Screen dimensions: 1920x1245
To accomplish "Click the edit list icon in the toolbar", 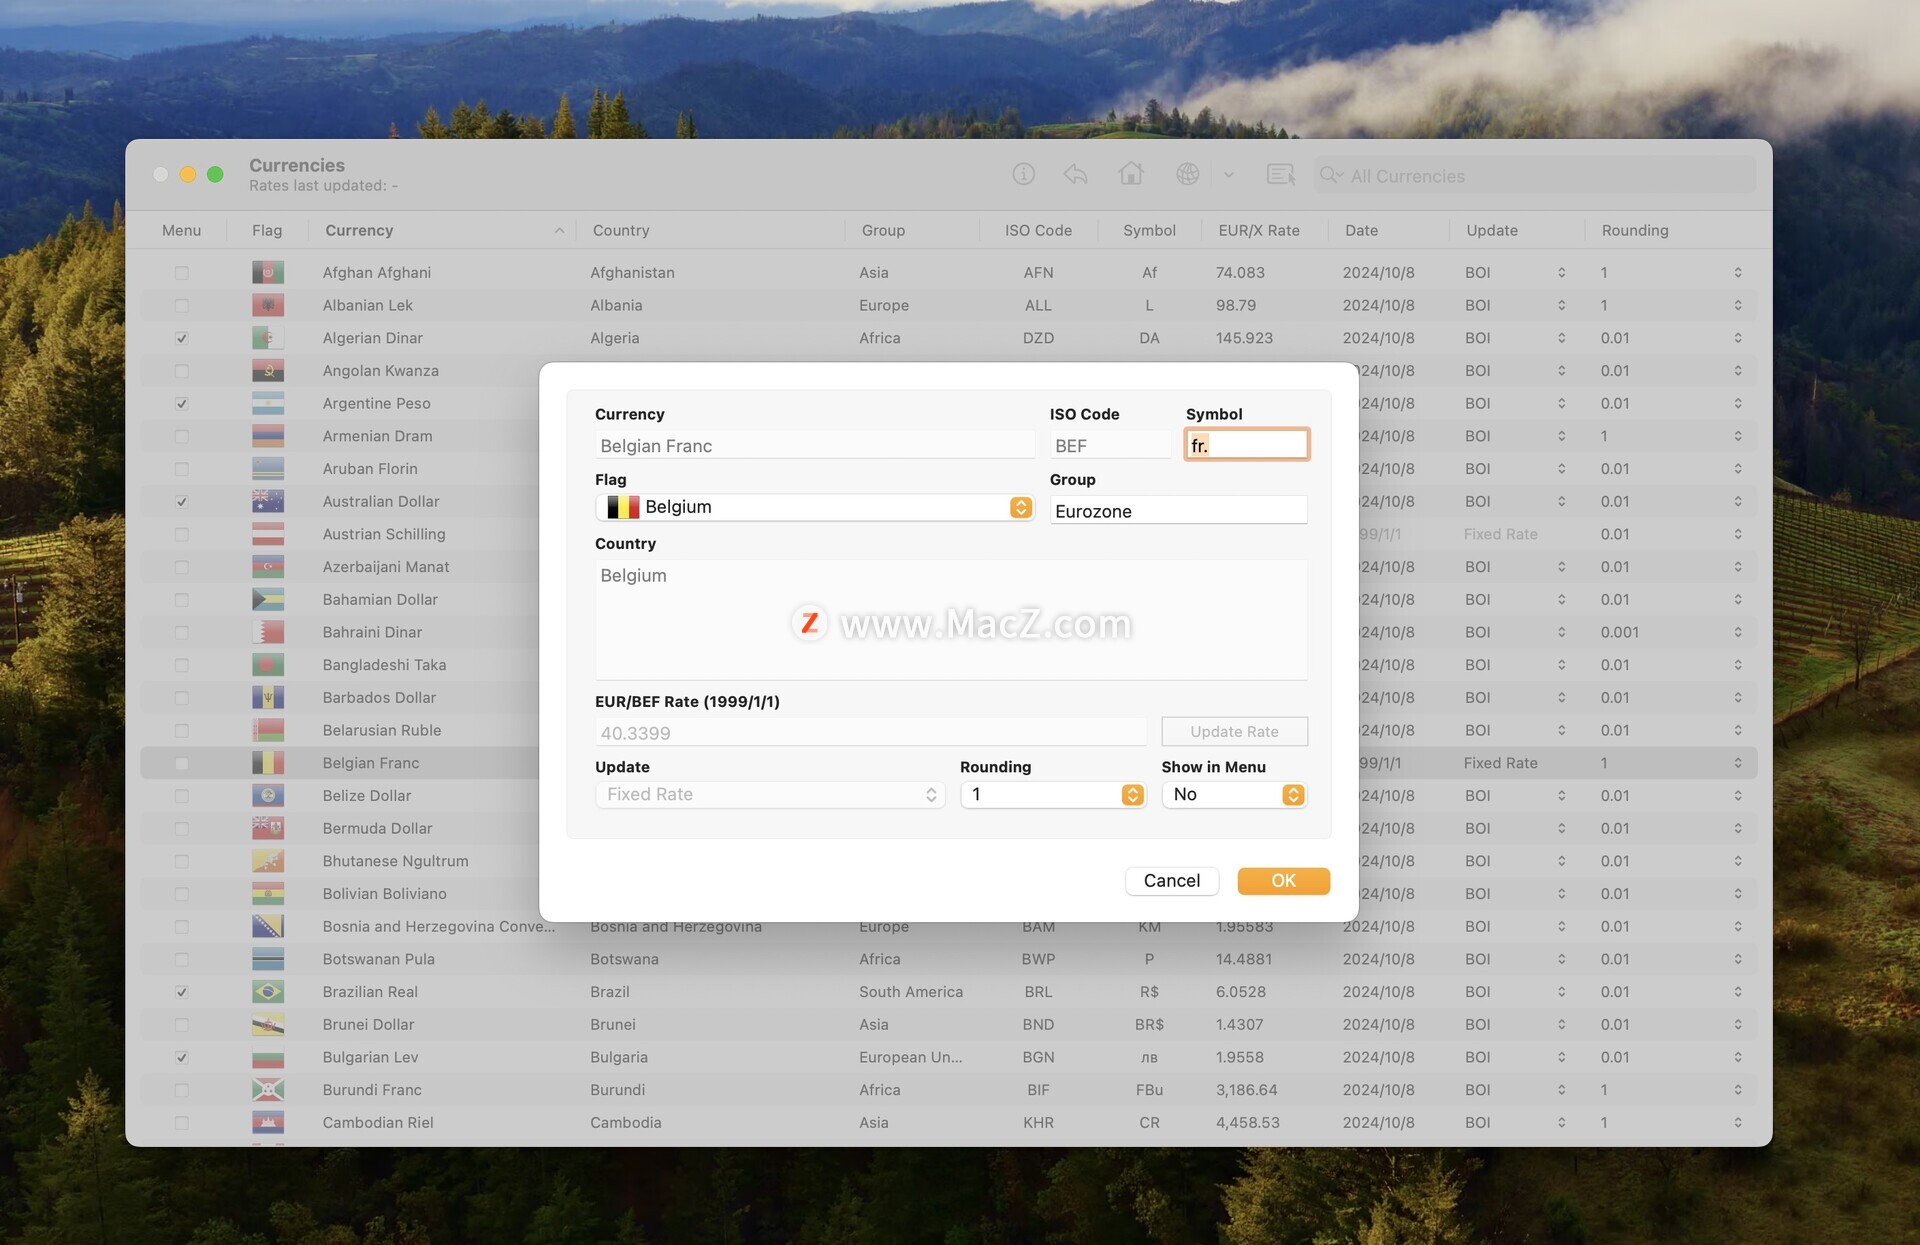I will pyautogui.click(x=1281, y=175).
